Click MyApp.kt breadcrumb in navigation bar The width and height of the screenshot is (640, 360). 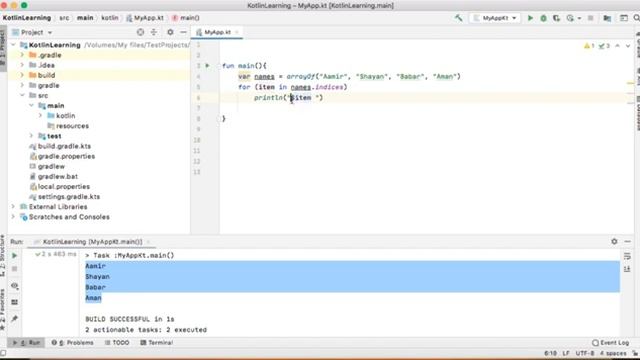click(145, 18)
